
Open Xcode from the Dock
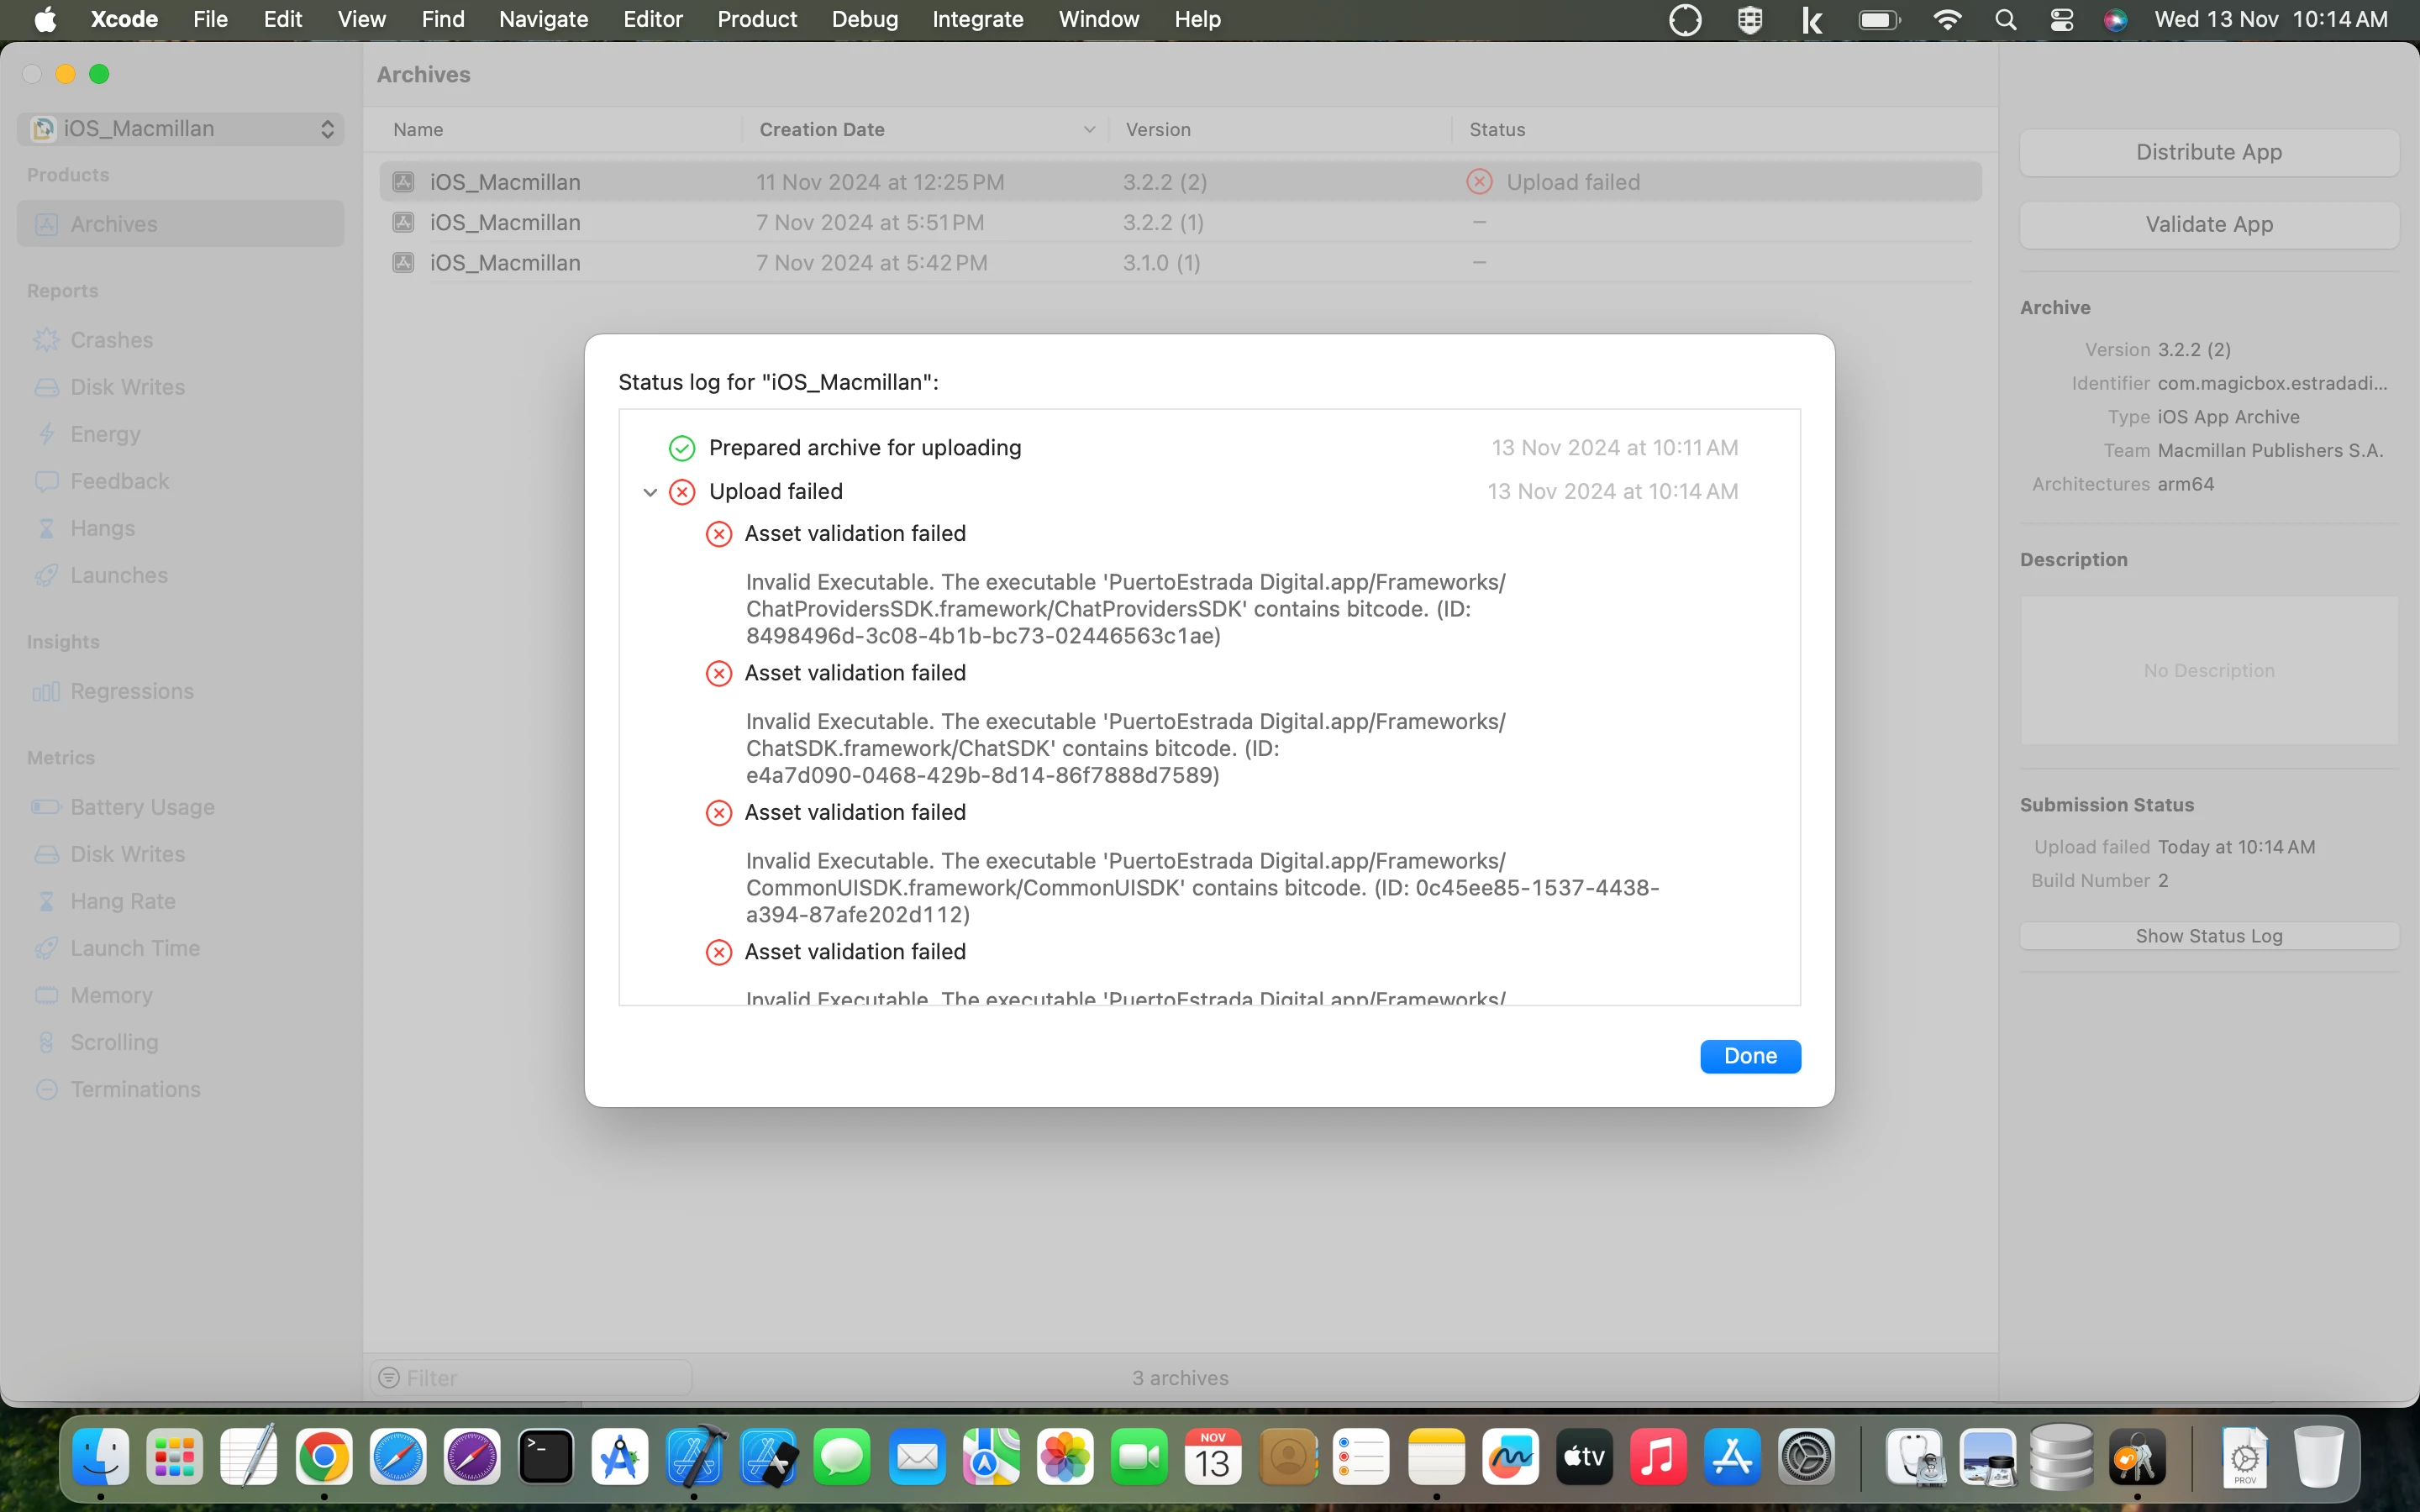pos(694,1457)
